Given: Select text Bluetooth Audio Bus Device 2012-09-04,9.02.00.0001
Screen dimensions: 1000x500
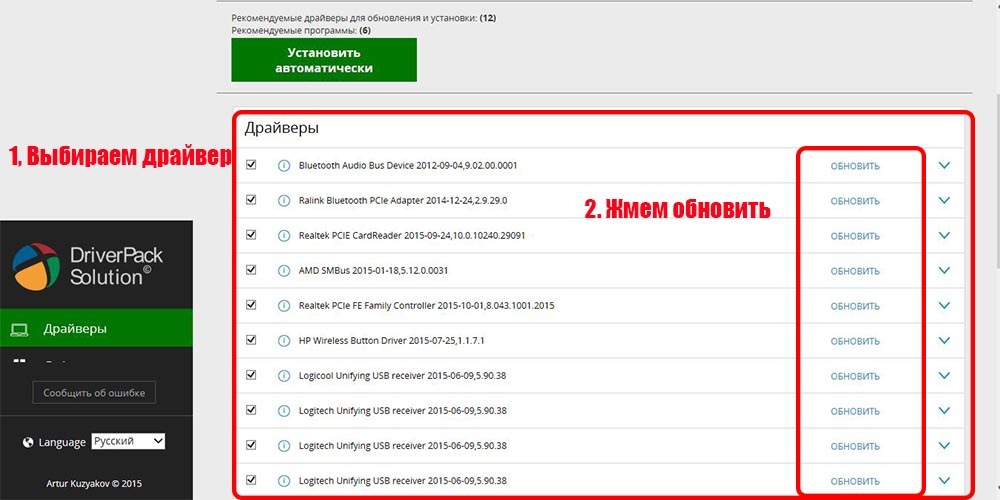Looking at the screenshot, I should pyautogui.click(x=408, y=165).
